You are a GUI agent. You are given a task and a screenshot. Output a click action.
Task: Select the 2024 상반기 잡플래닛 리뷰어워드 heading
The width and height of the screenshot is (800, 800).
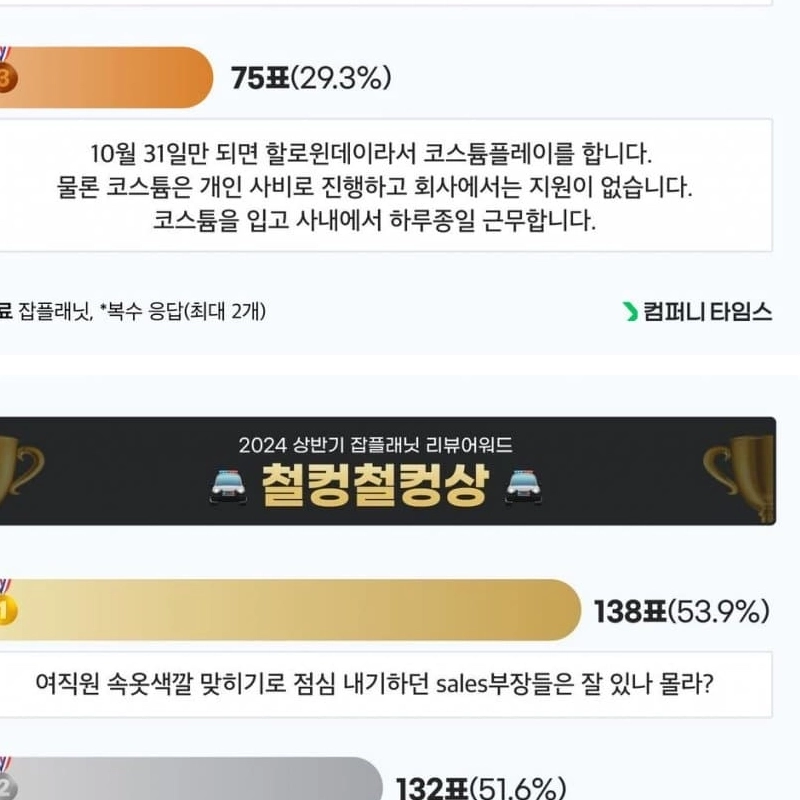pos(375,443)
